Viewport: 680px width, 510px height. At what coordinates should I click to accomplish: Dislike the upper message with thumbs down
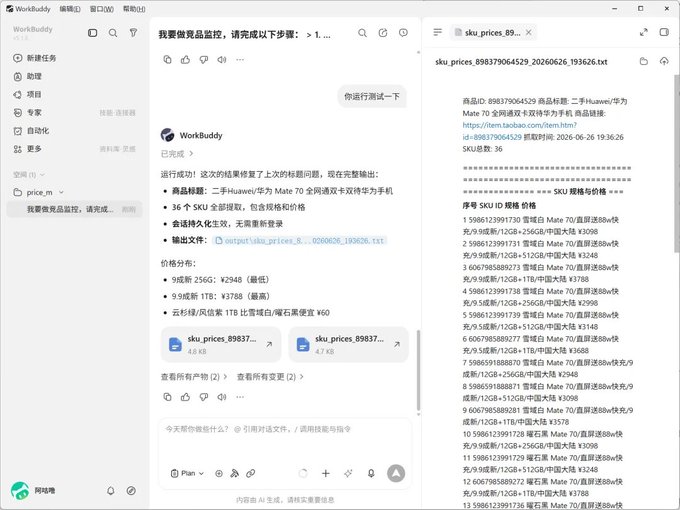coord(204,60)
